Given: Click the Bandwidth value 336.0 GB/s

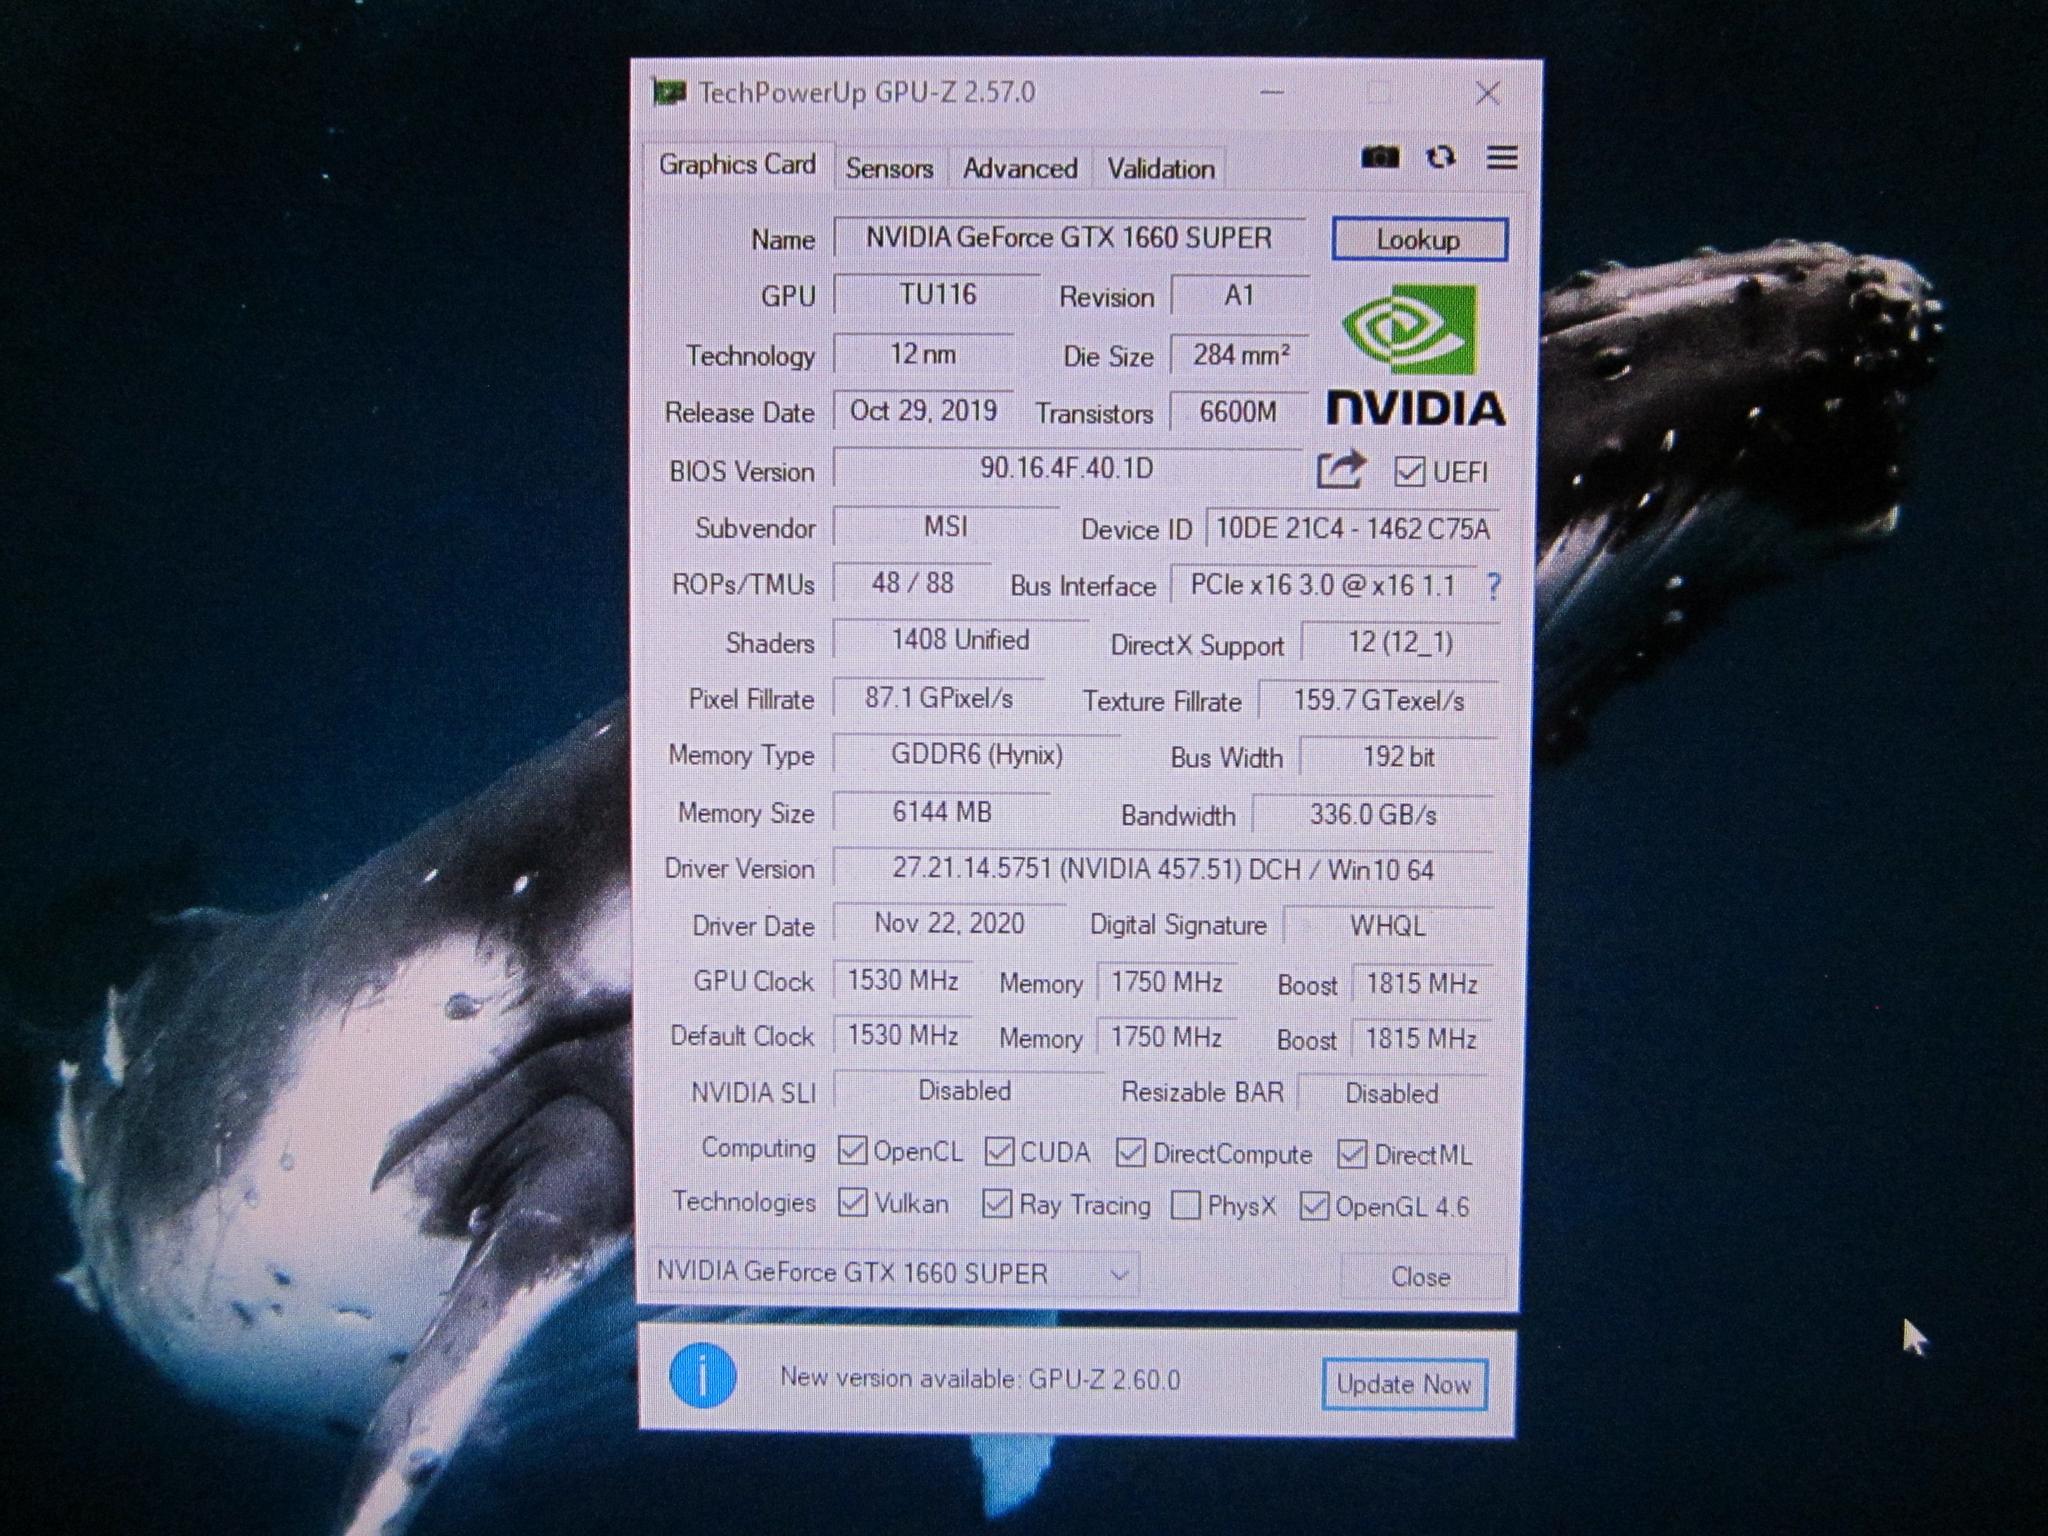Looking at the screenshot, I should click(x=1373, y=815).
